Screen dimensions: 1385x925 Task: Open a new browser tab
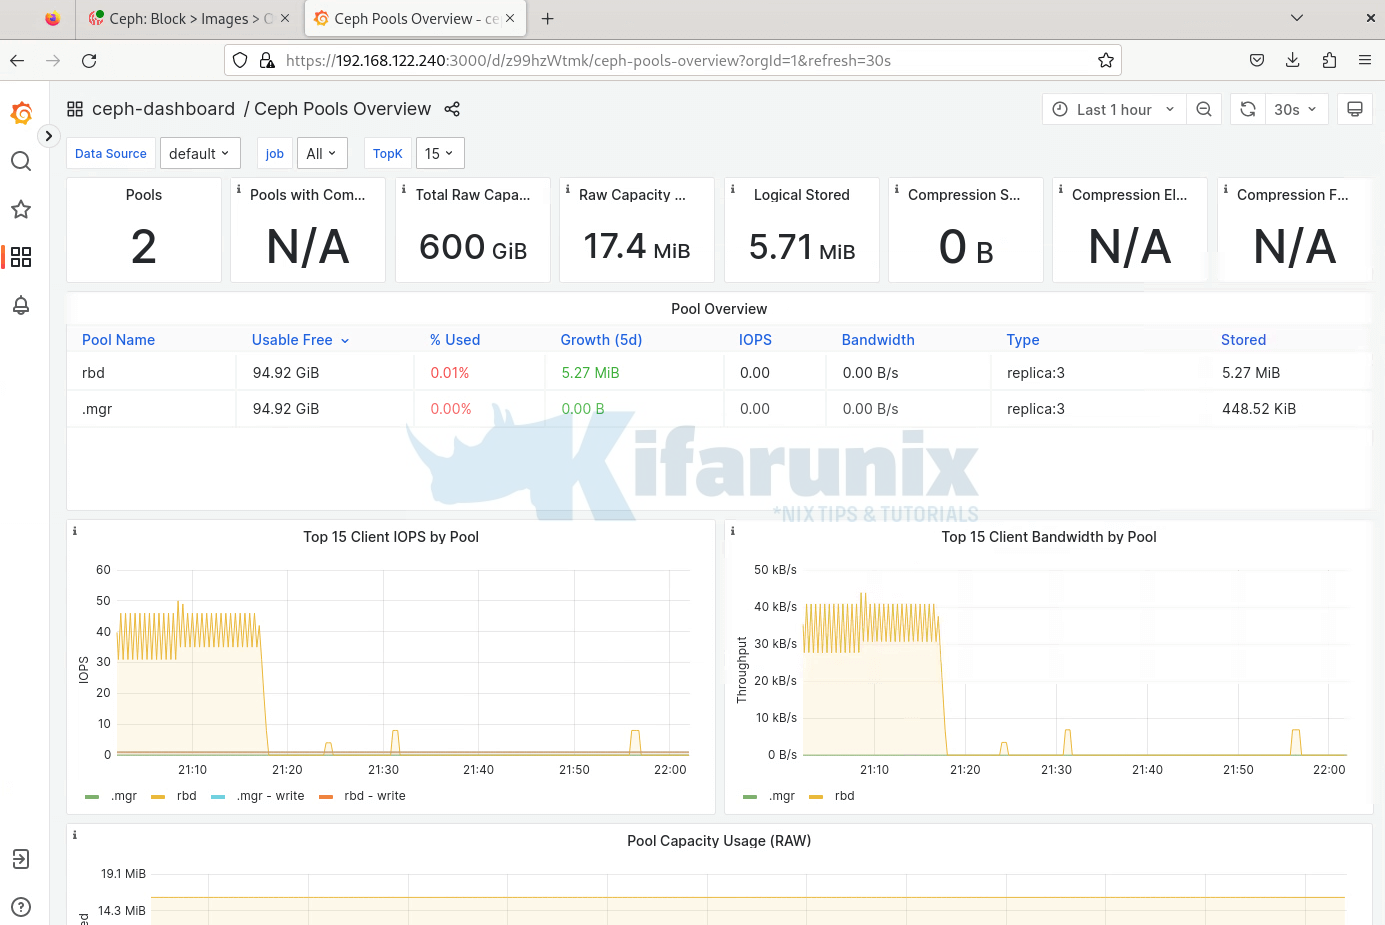(548, 19)
